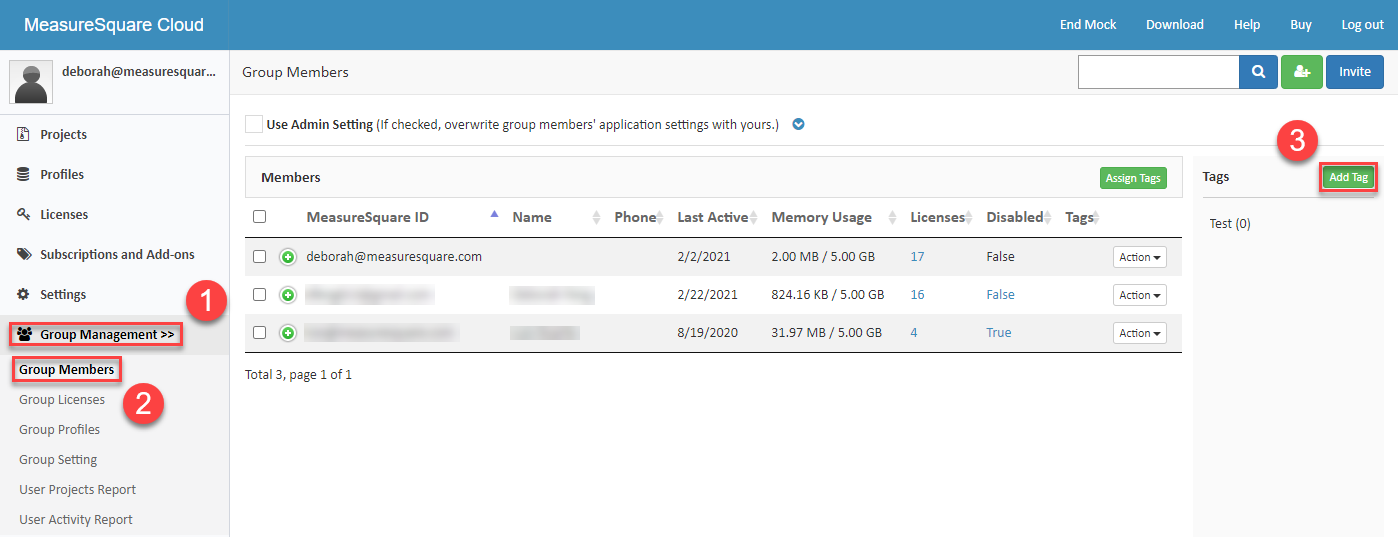Click the Projects document icon in sidebar
1398x537 pixels.
click(x=23, y=134)
